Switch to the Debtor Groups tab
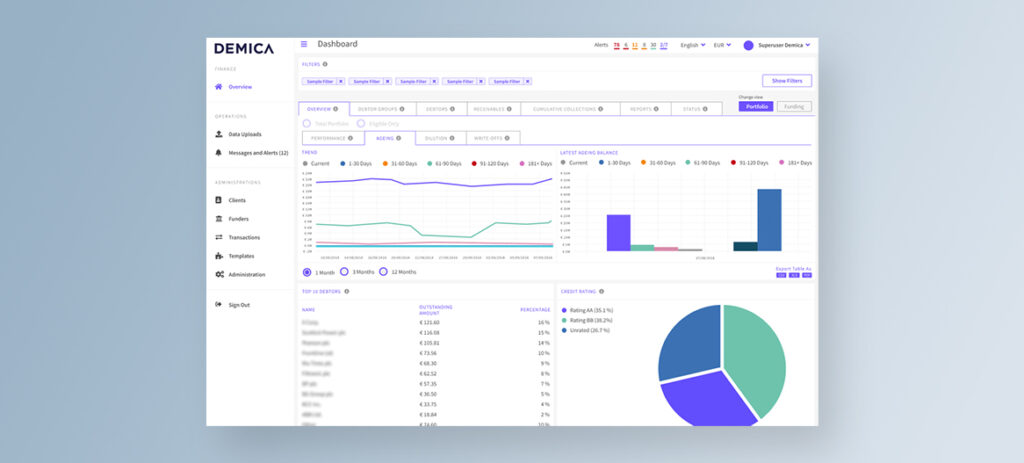This screenshot has width=1024, height=463. [380, 108]
